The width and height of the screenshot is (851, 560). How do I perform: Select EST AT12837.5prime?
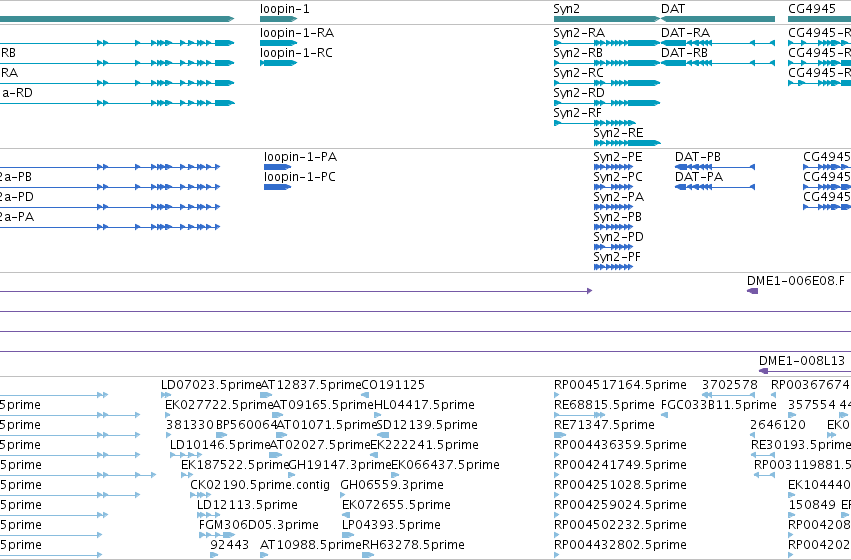tap(266, 395)
